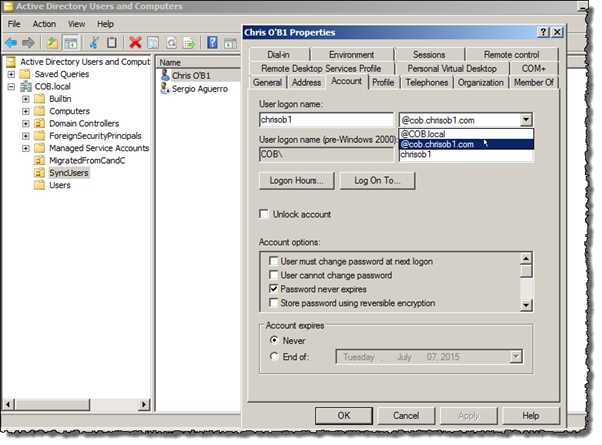Viewport: 602px width, 445px height.
Task: Click the Refresh icon in toolbar
Action: [171, 43]
